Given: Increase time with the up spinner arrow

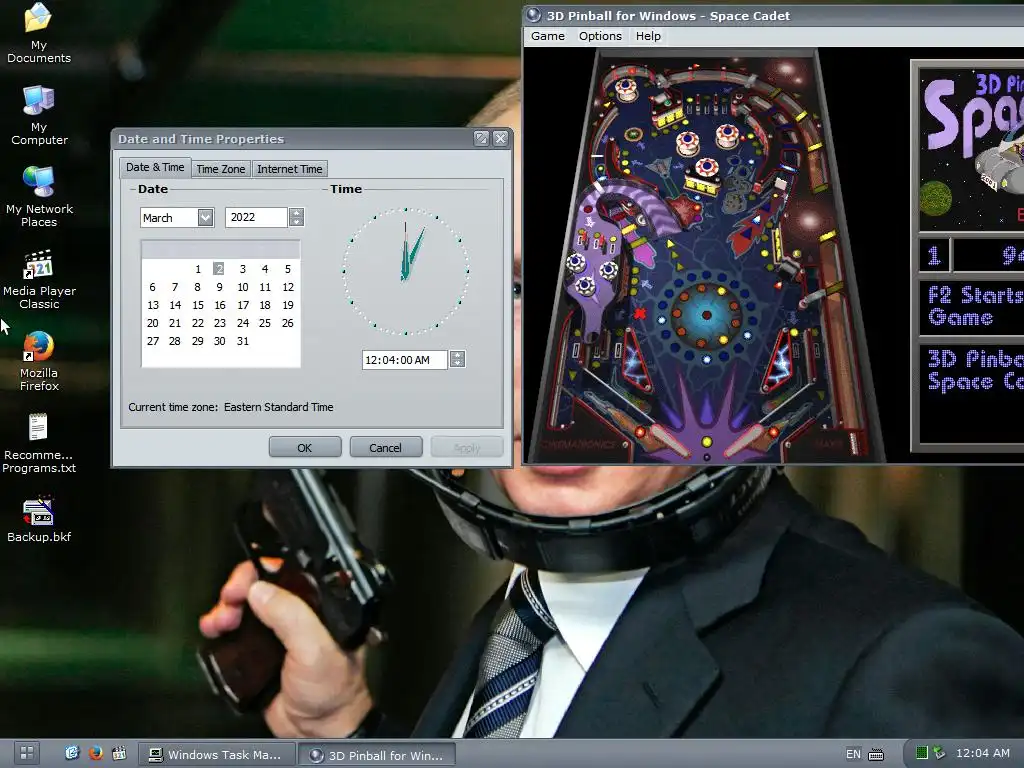Looking at the screenshot, I should [458, 355].
